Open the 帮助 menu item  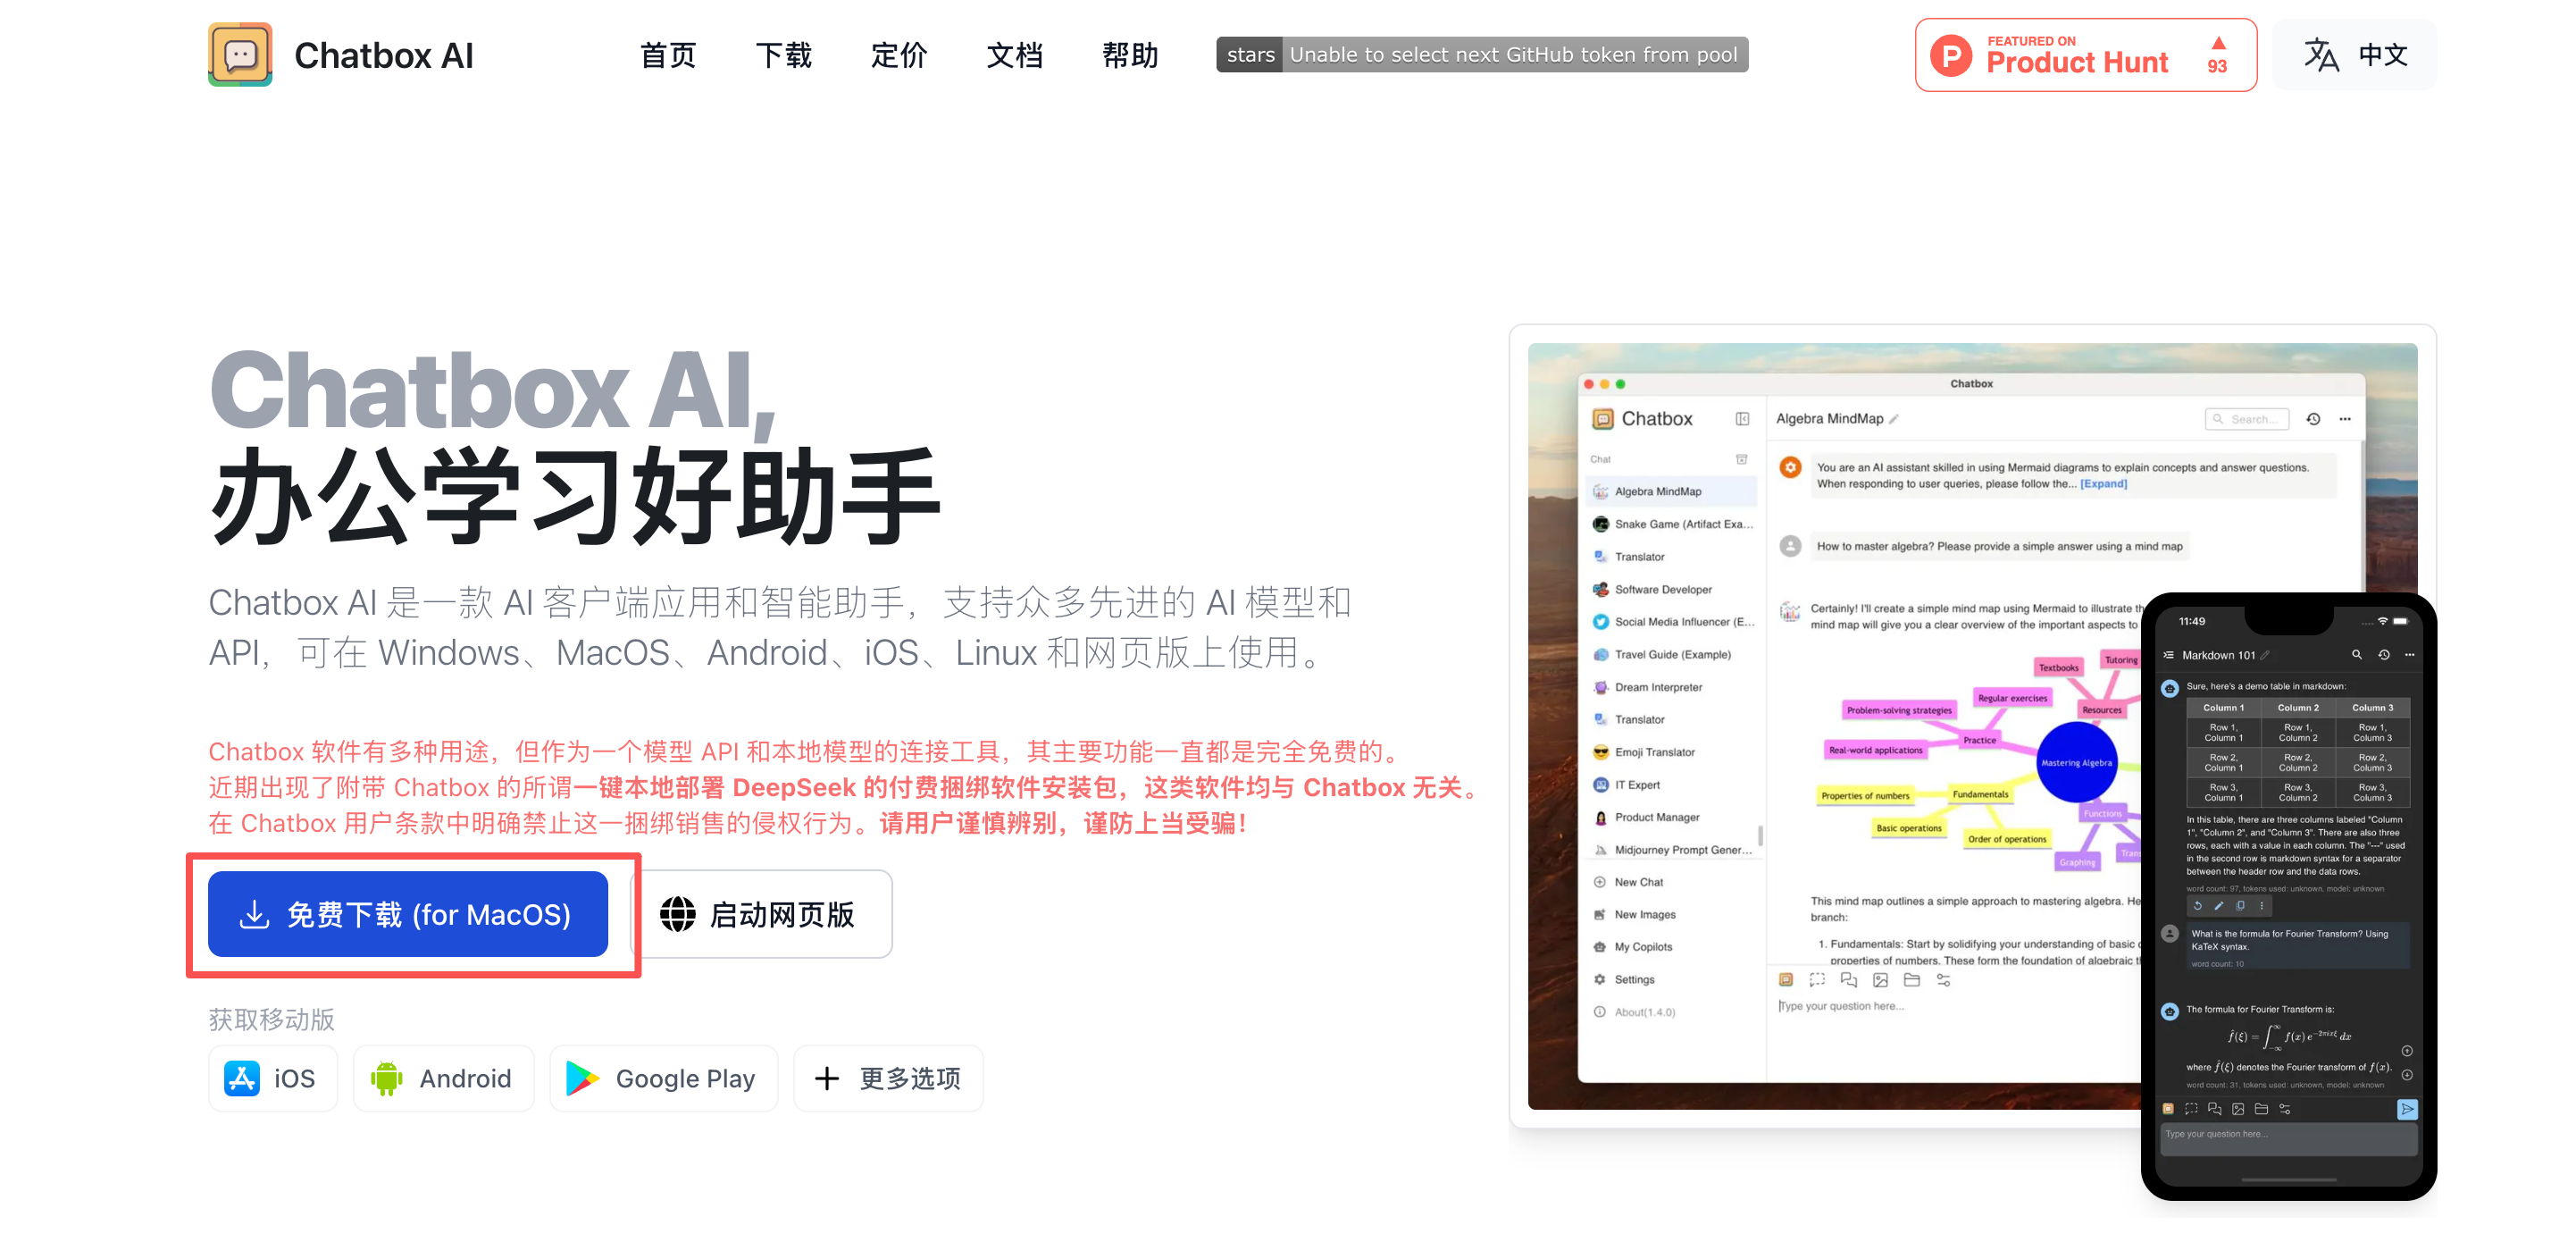(1129, 56)
